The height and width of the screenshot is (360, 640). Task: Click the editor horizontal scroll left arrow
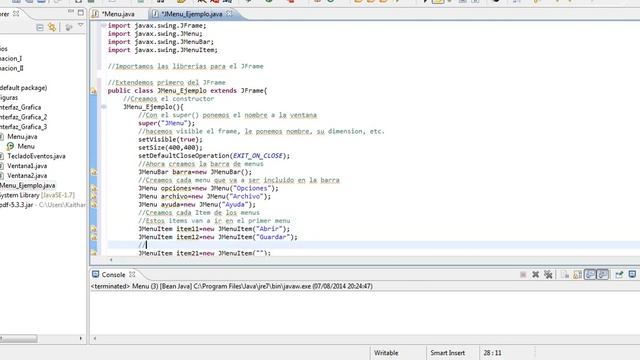pyautogui.click(x=111, y=260)
